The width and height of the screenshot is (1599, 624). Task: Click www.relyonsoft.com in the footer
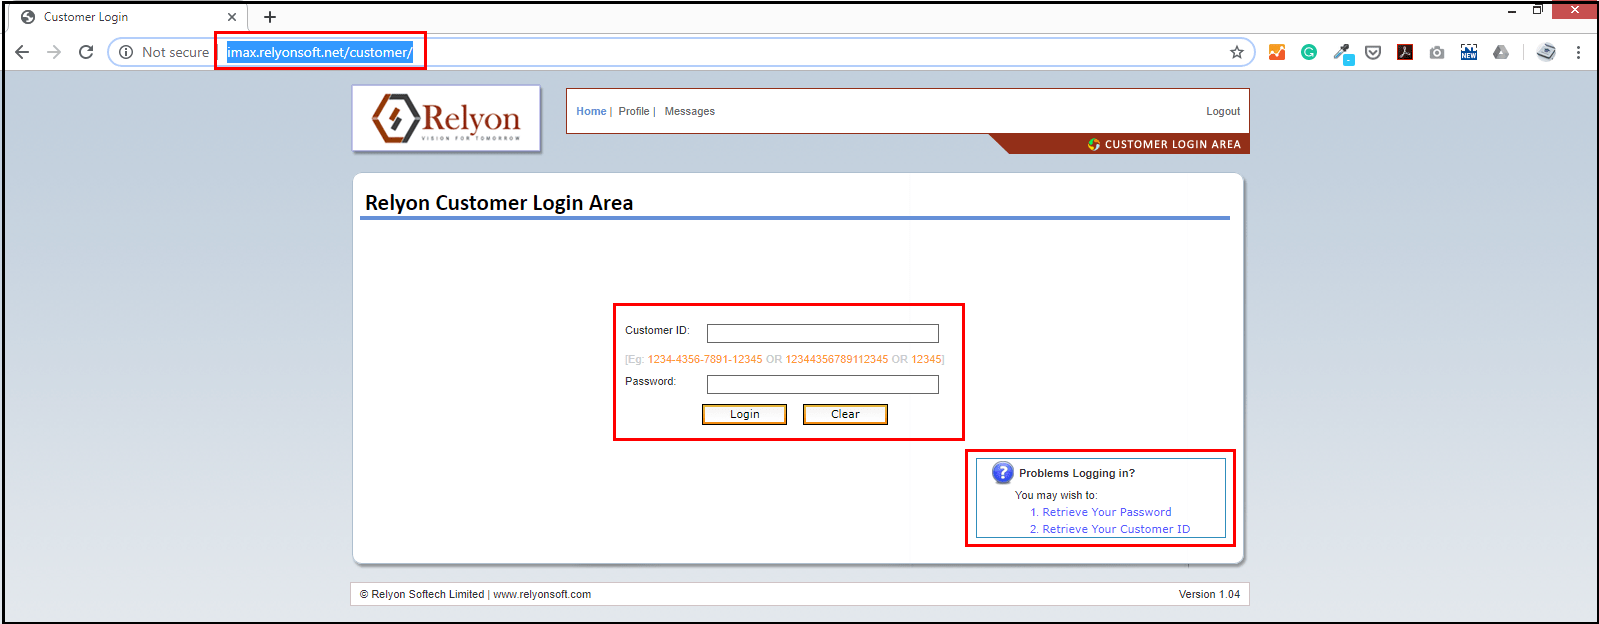[542, 594]
